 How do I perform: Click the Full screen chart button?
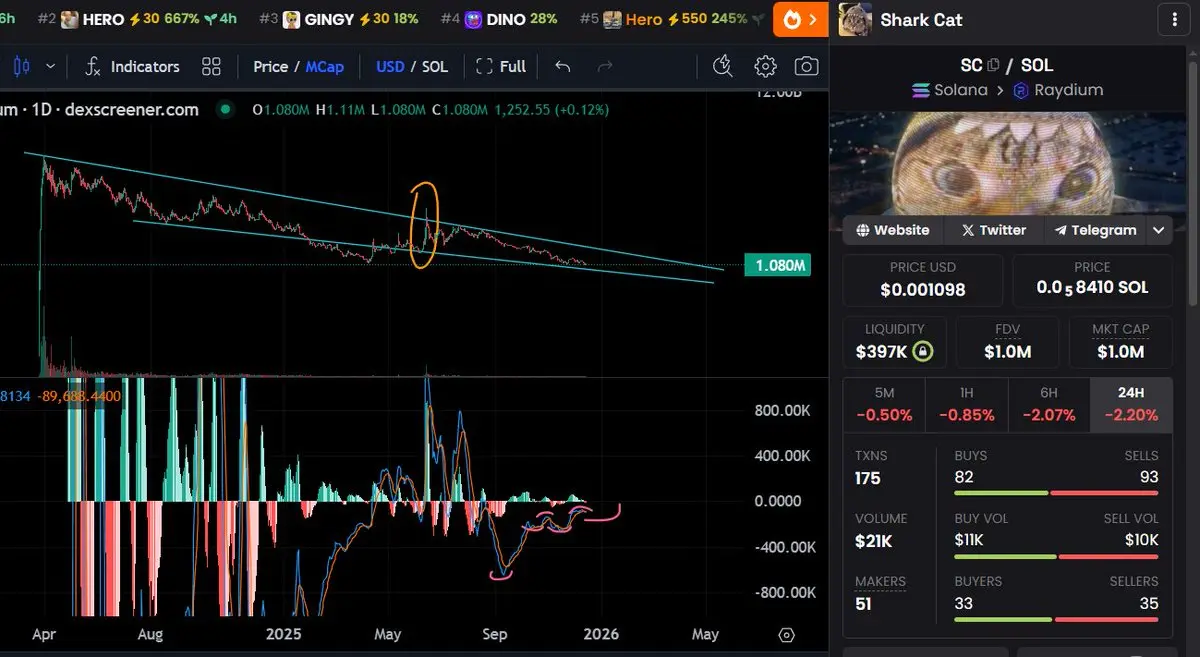click(501, 67)
